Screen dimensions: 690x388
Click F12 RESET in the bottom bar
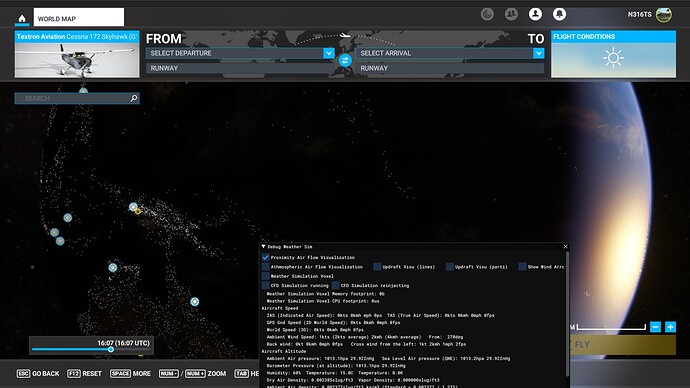tap(84, 373)
